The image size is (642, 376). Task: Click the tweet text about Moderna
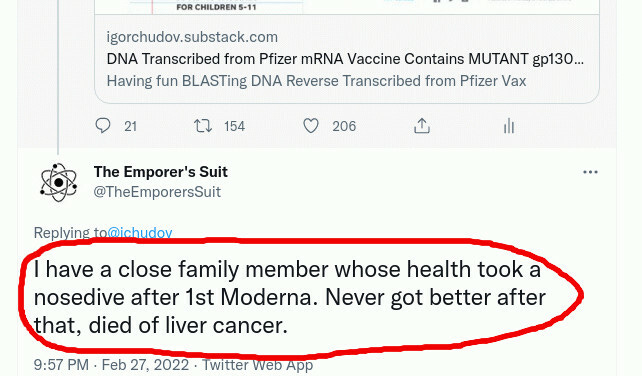(x=289, y=297)
